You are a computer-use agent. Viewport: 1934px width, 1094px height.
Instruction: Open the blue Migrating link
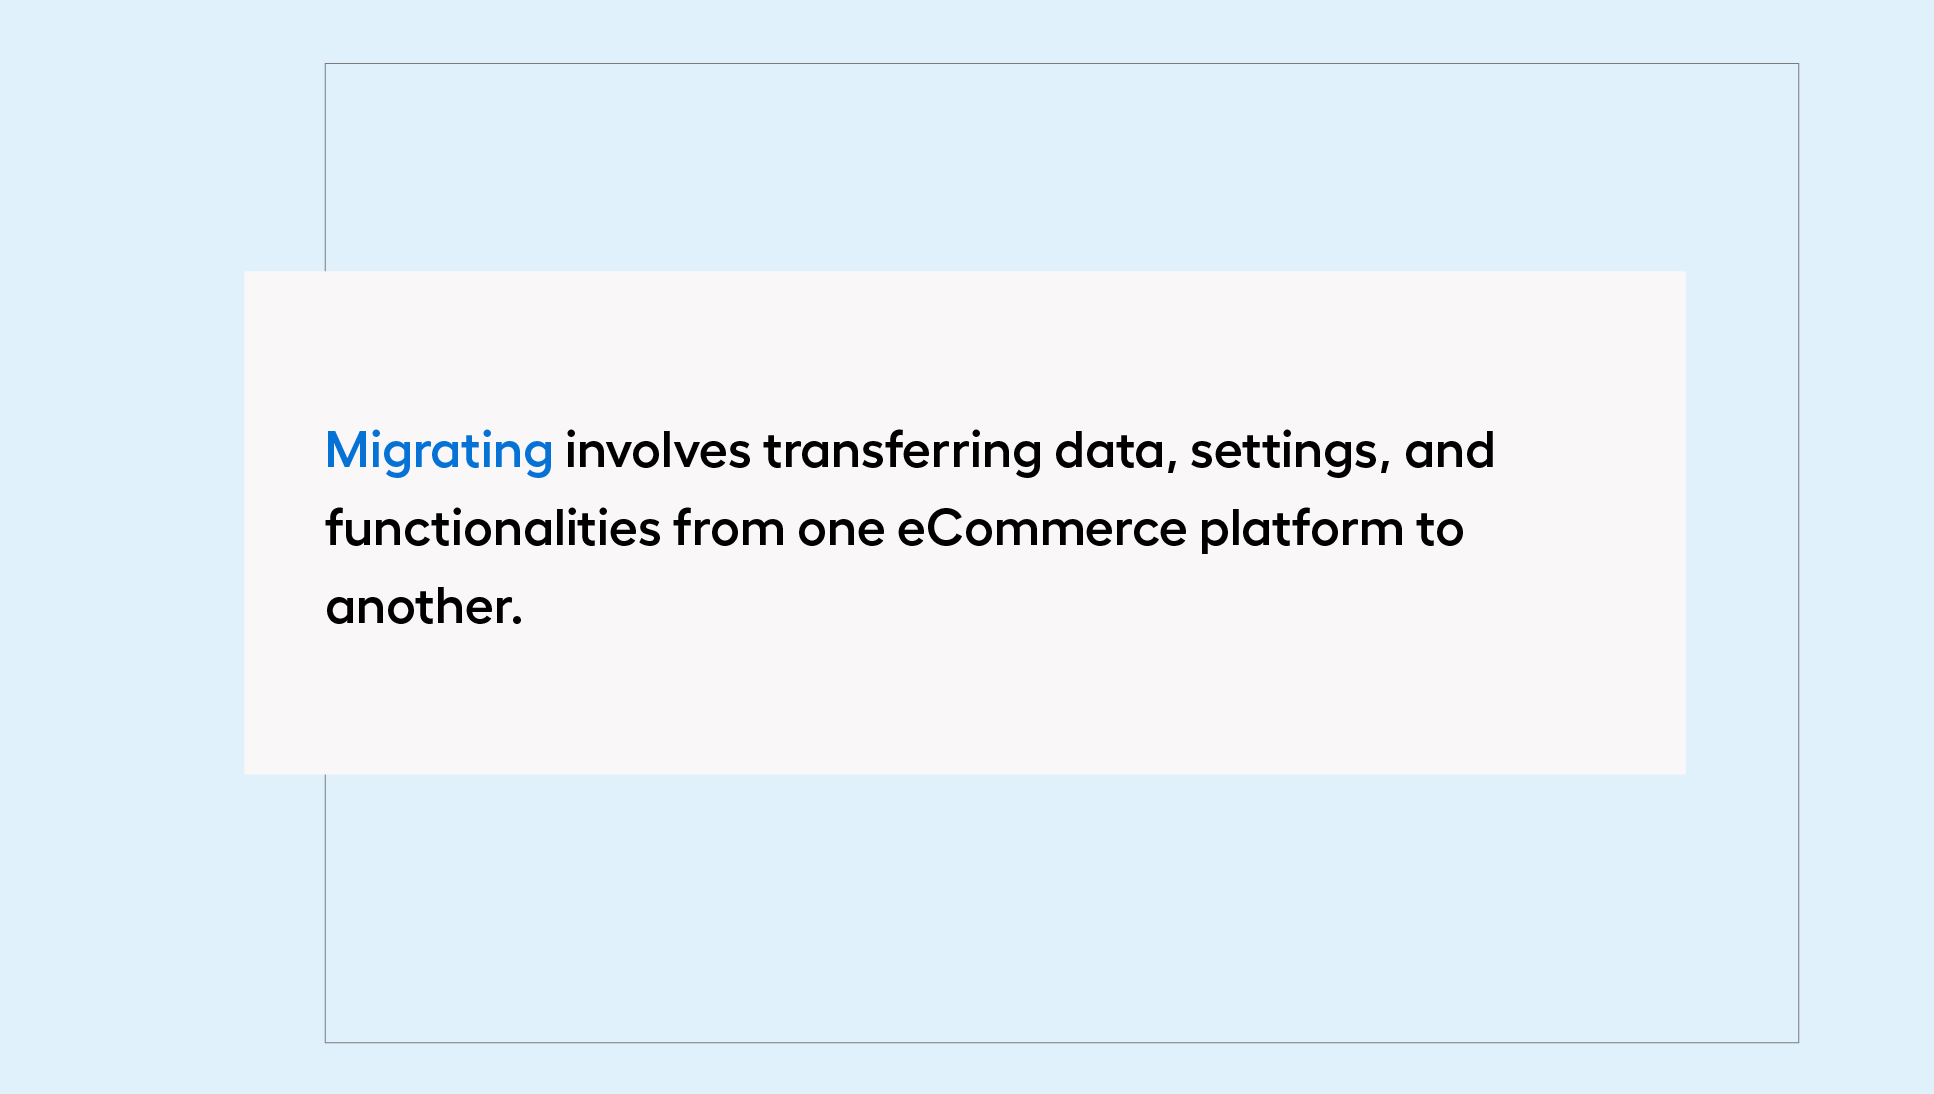pos(439,452)
